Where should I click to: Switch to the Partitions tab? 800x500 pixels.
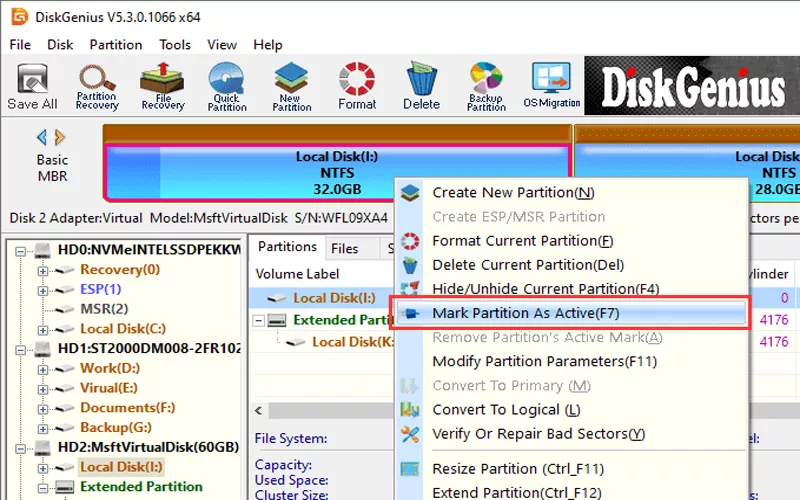coord(287,247)
